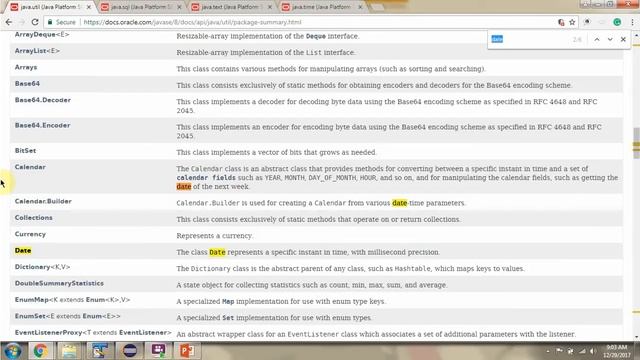Open the Calendar.Builder class link

click(43, 201)
